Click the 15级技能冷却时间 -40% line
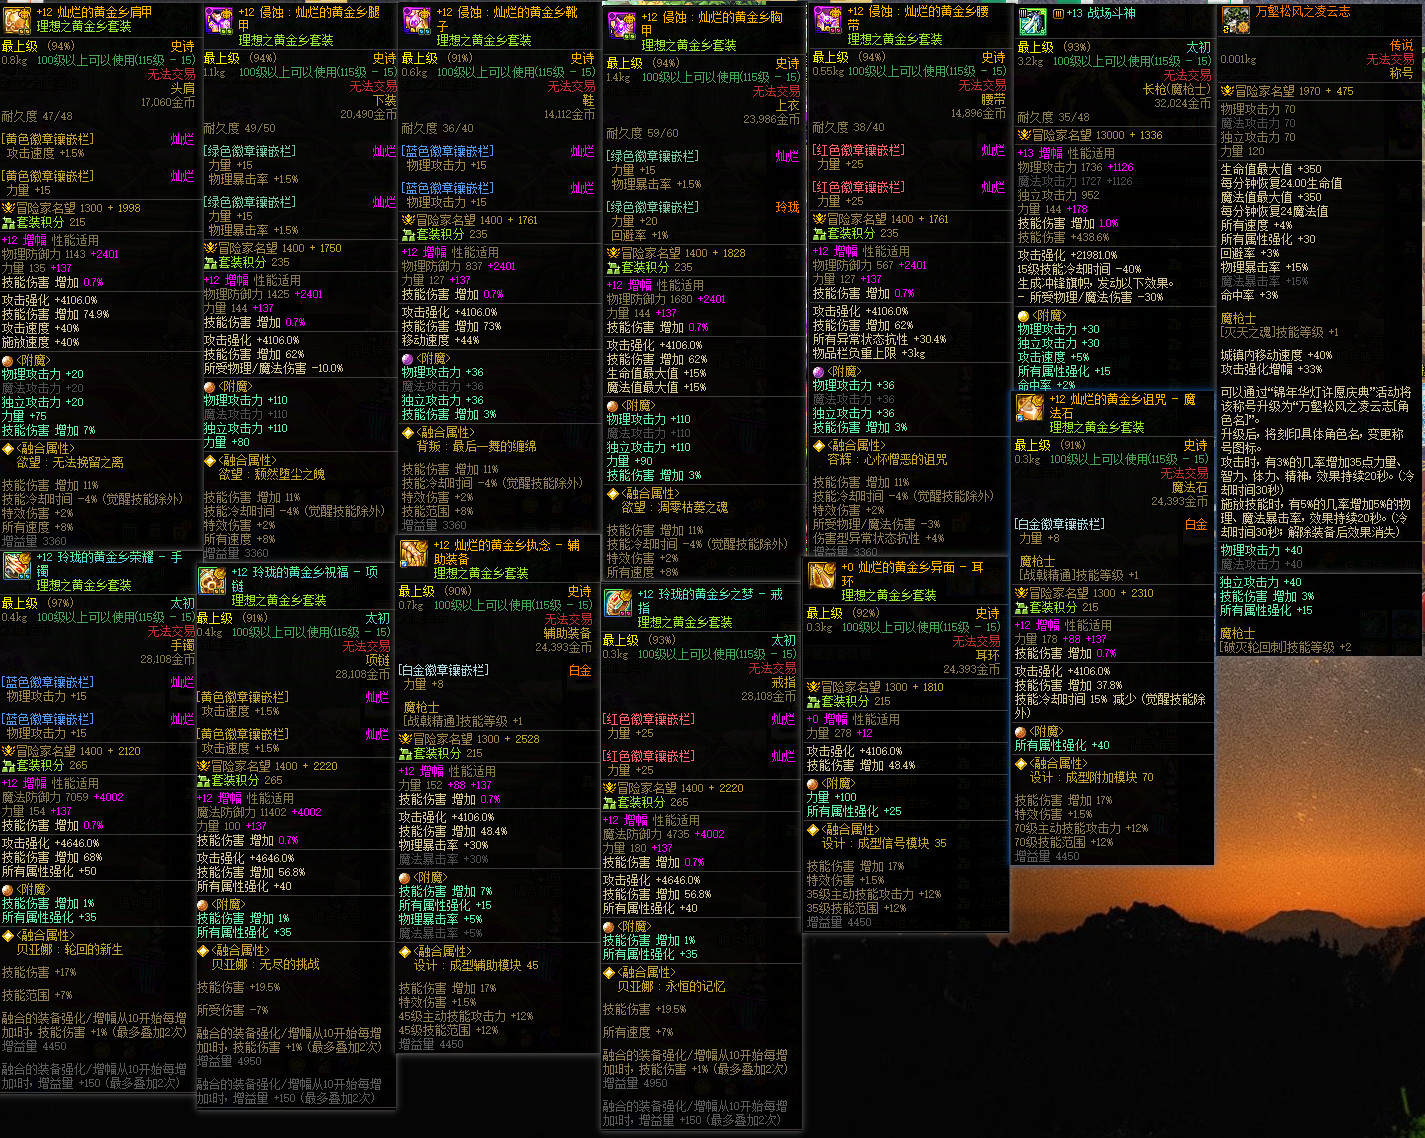1425x1138 pixels. click(x=1080, y=269)
